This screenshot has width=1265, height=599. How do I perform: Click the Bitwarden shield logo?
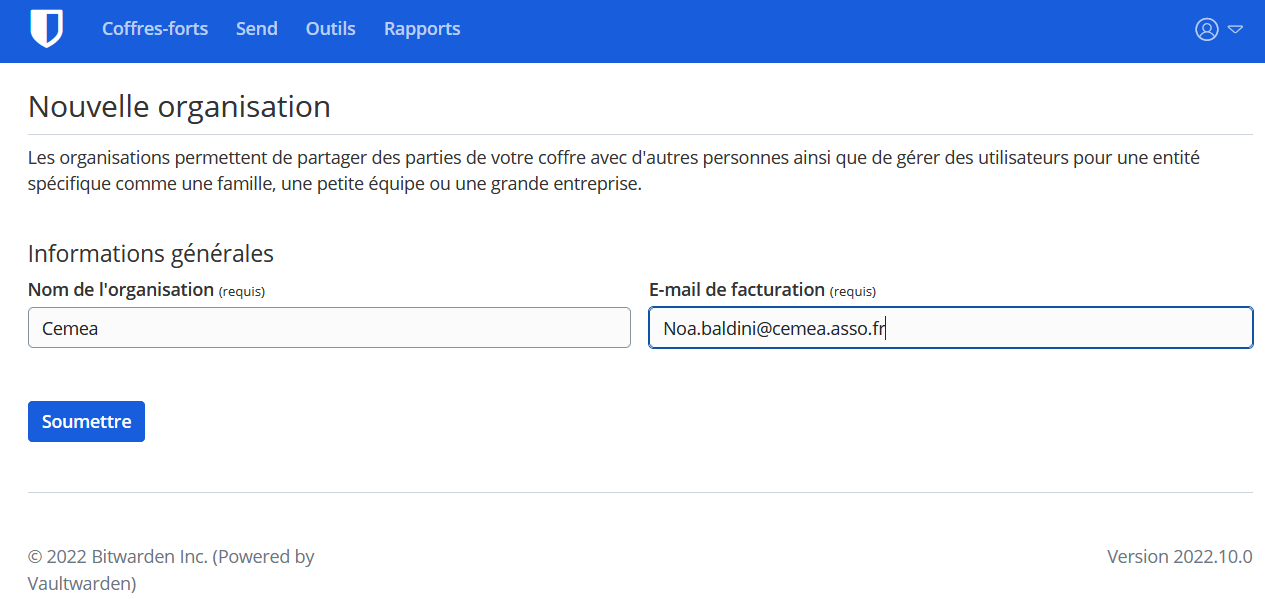tap(47, 29)
